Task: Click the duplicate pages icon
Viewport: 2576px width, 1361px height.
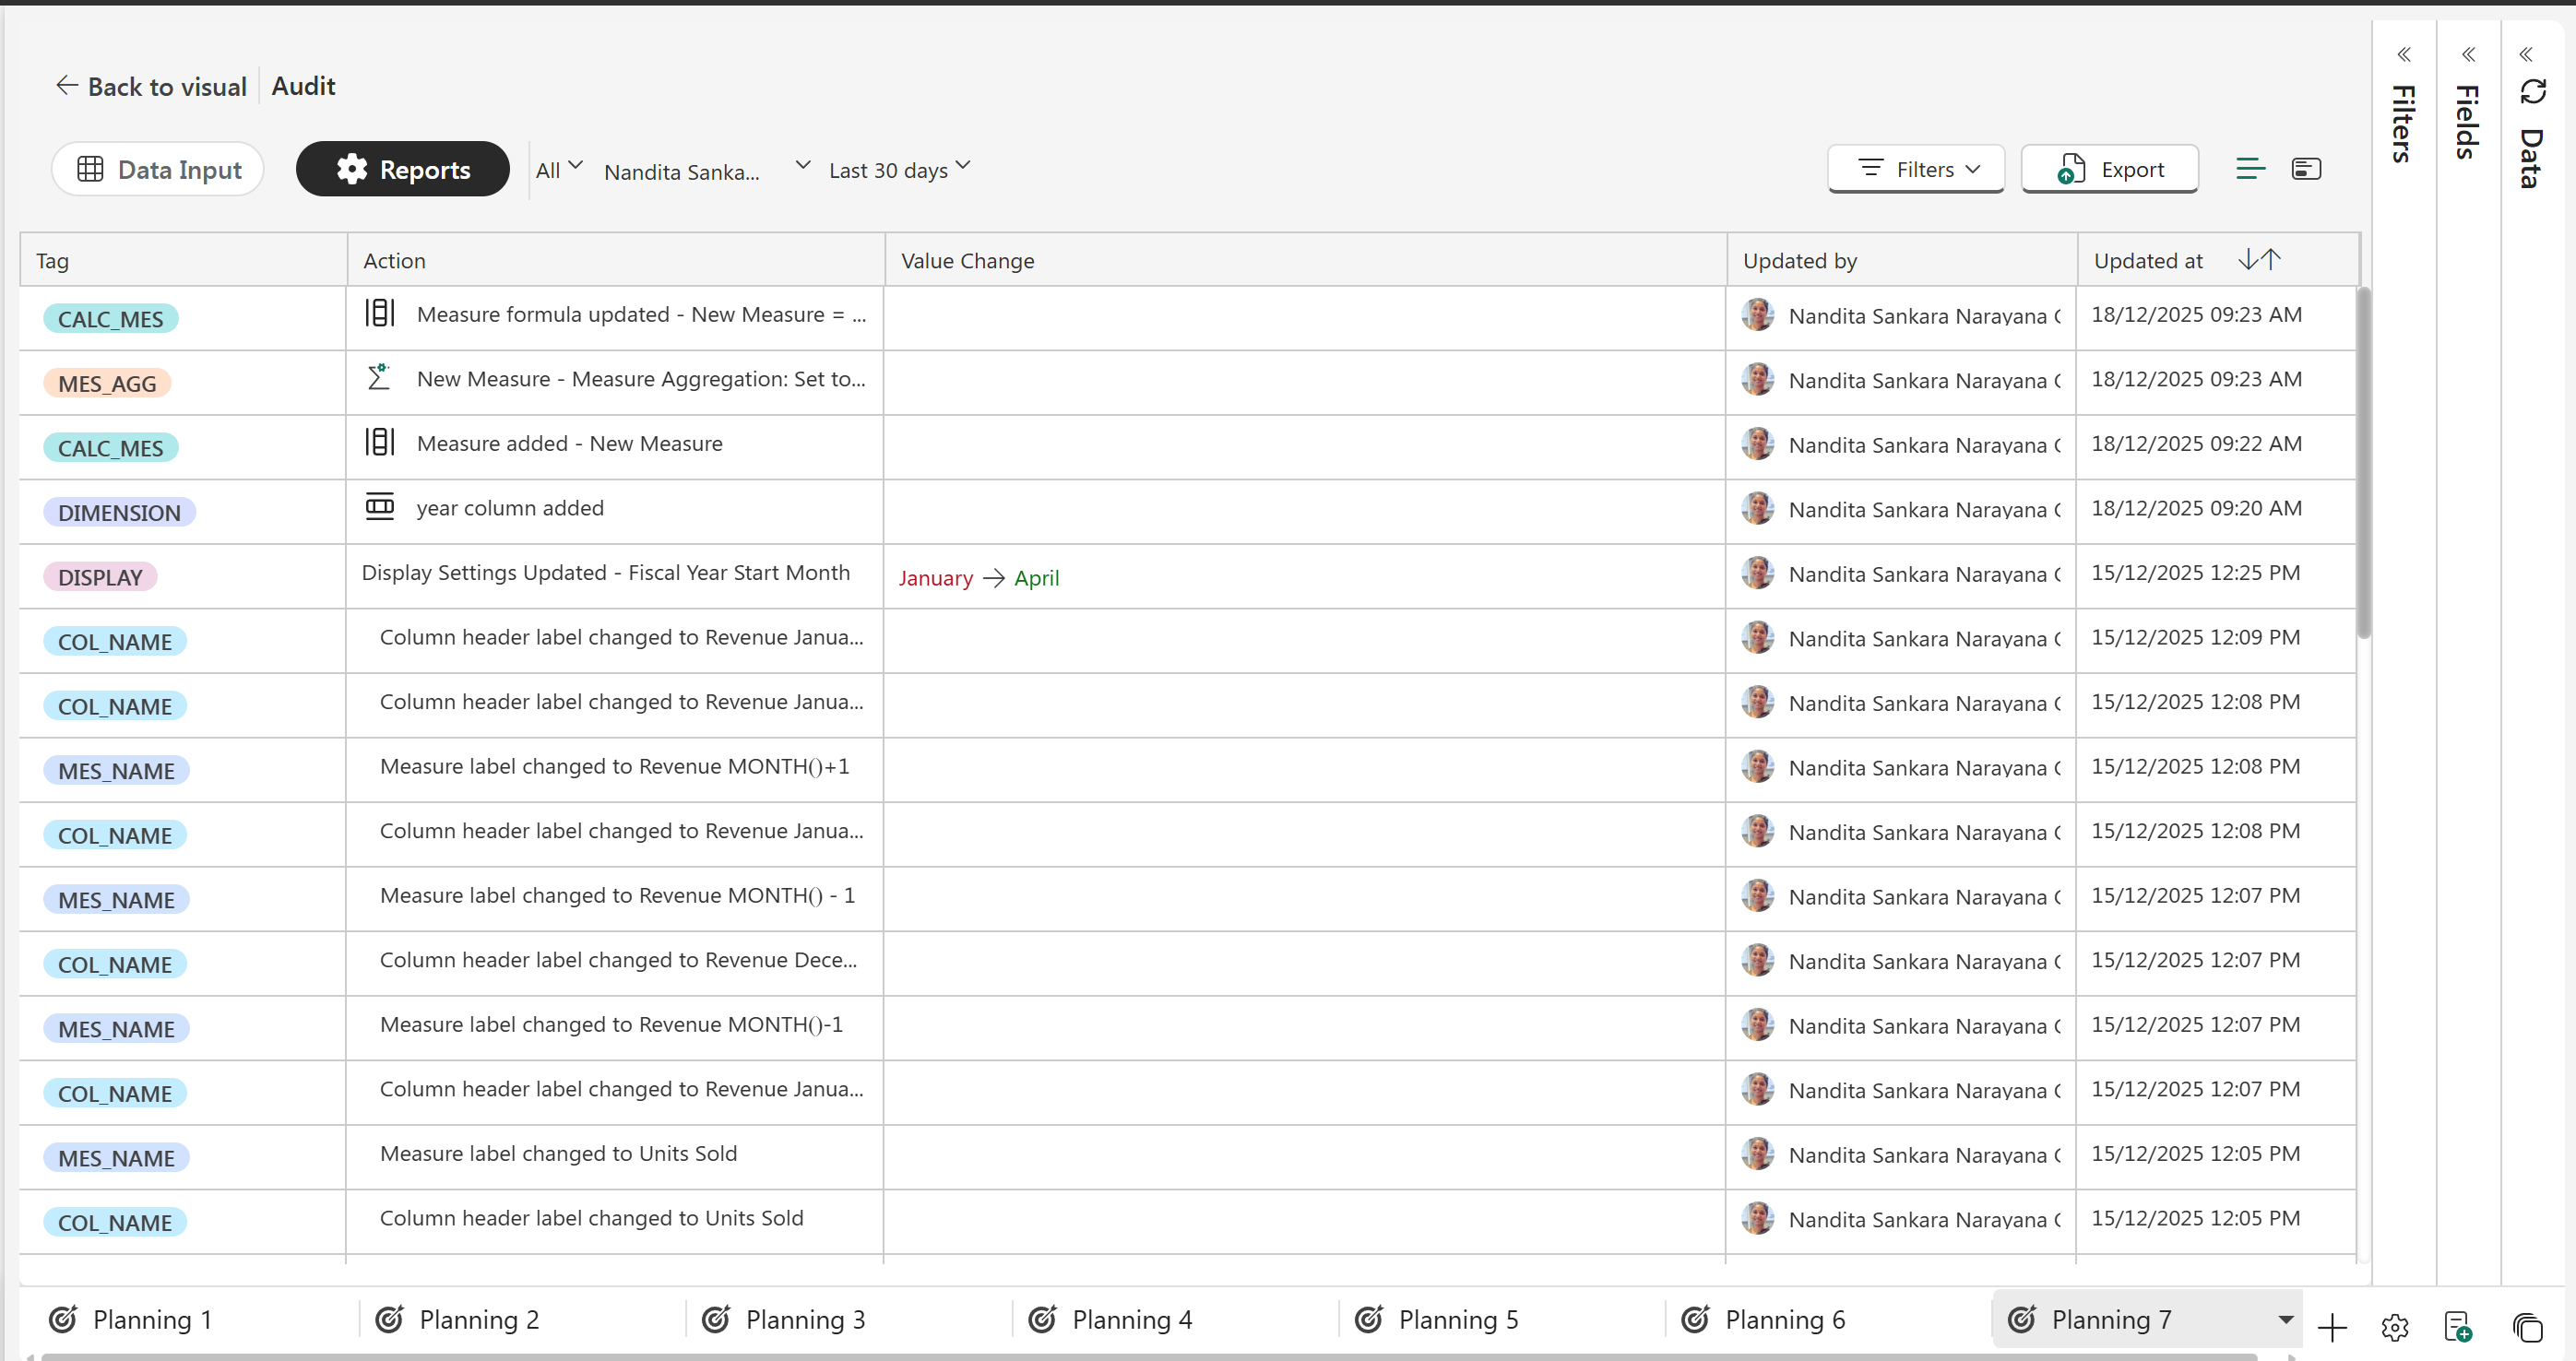Action: pos(2527,1327)
